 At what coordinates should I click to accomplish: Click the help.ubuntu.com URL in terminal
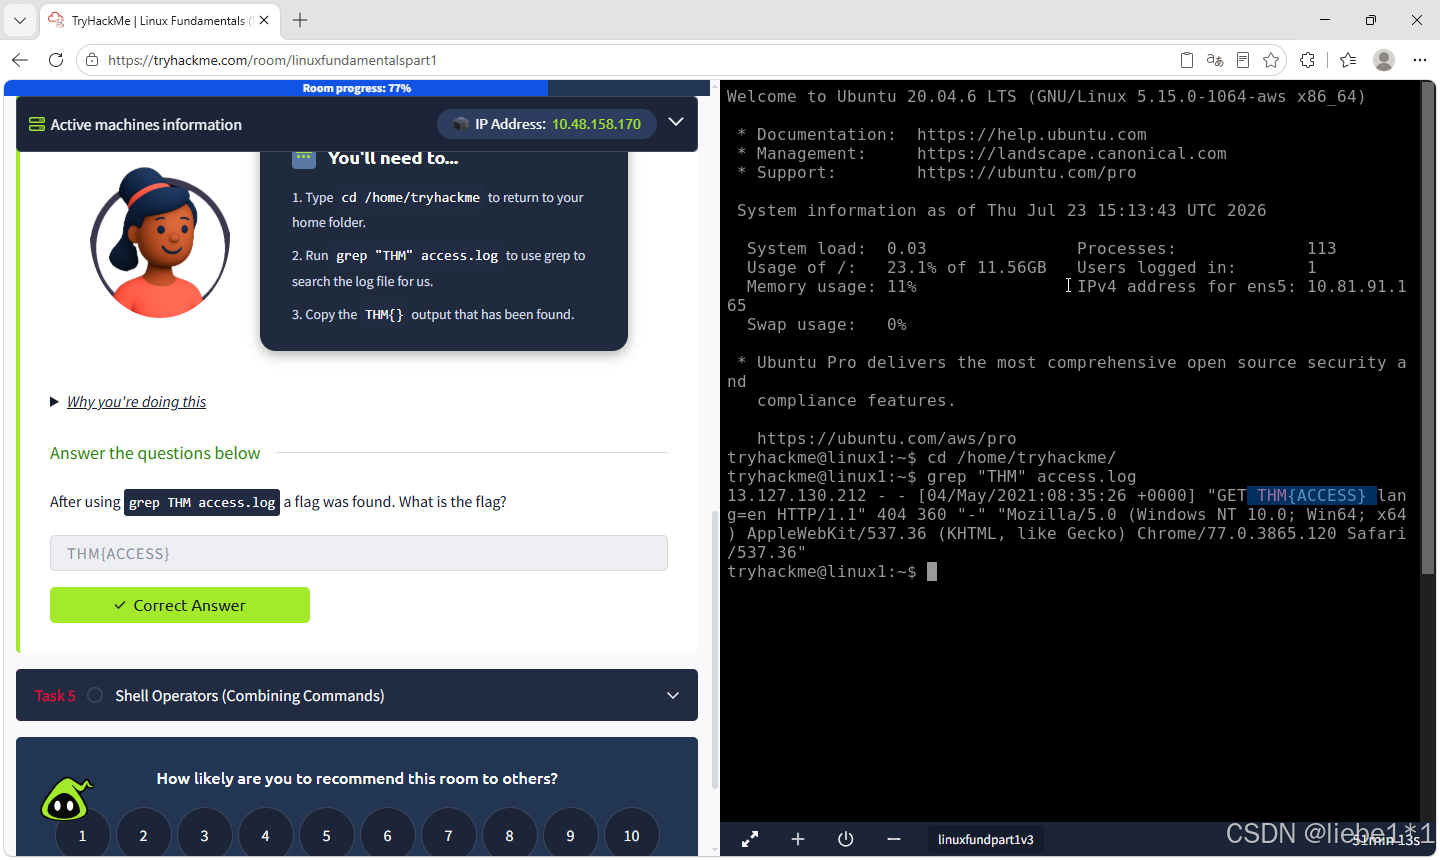[1031, 134]
